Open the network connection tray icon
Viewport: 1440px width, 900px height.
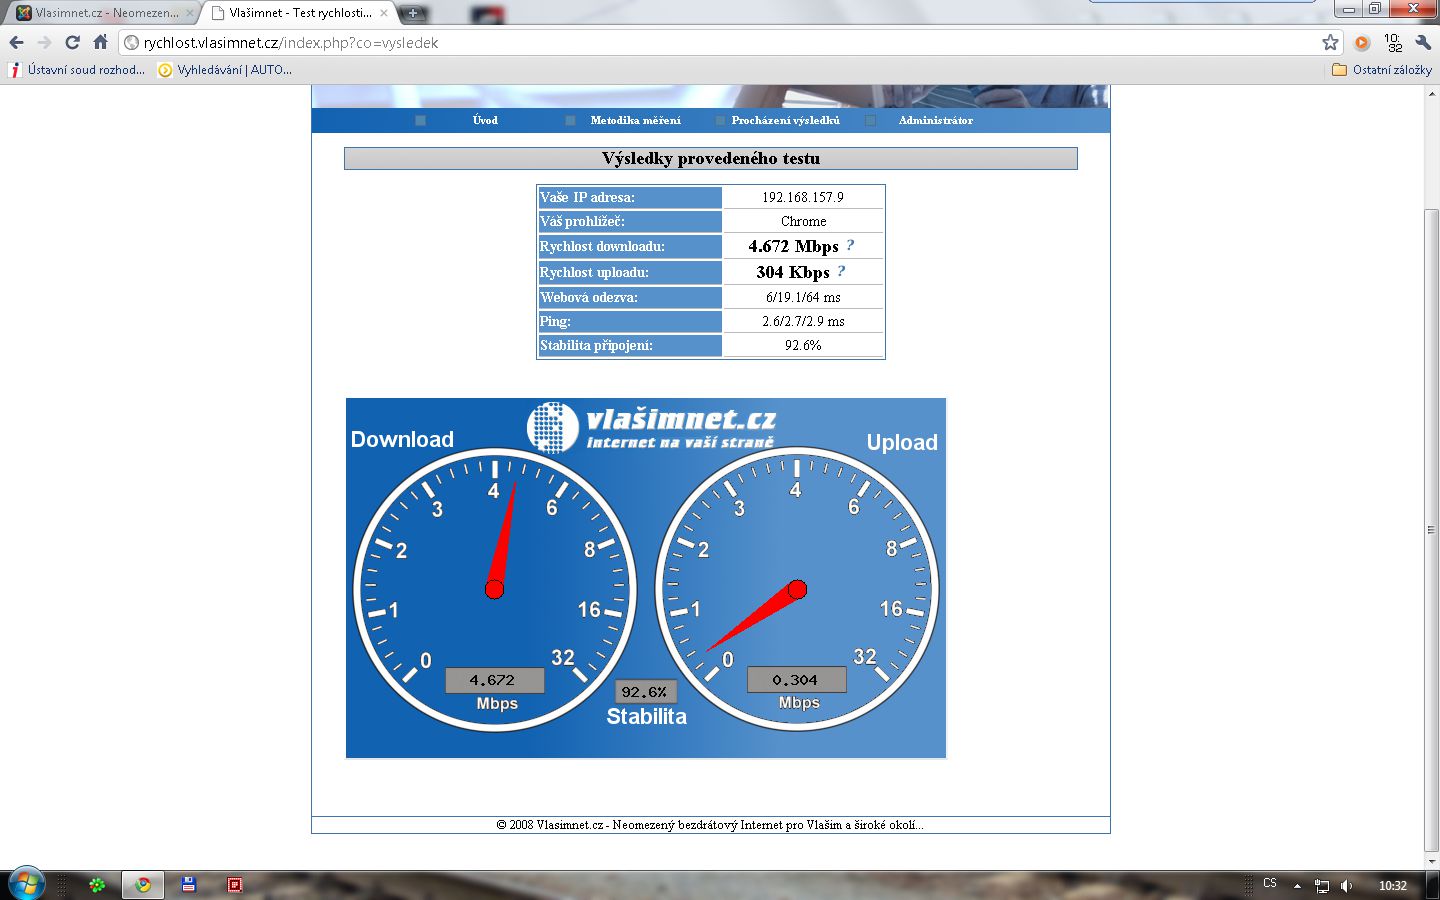1322,885
